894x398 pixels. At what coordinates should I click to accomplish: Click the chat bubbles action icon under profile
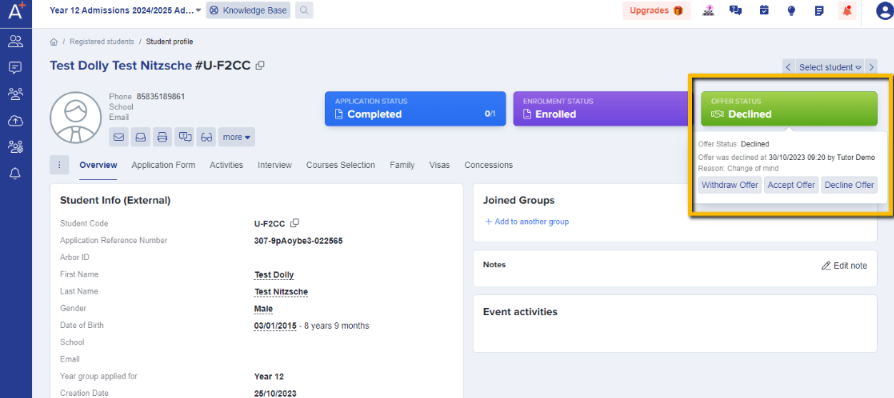[x=184, y=137]
